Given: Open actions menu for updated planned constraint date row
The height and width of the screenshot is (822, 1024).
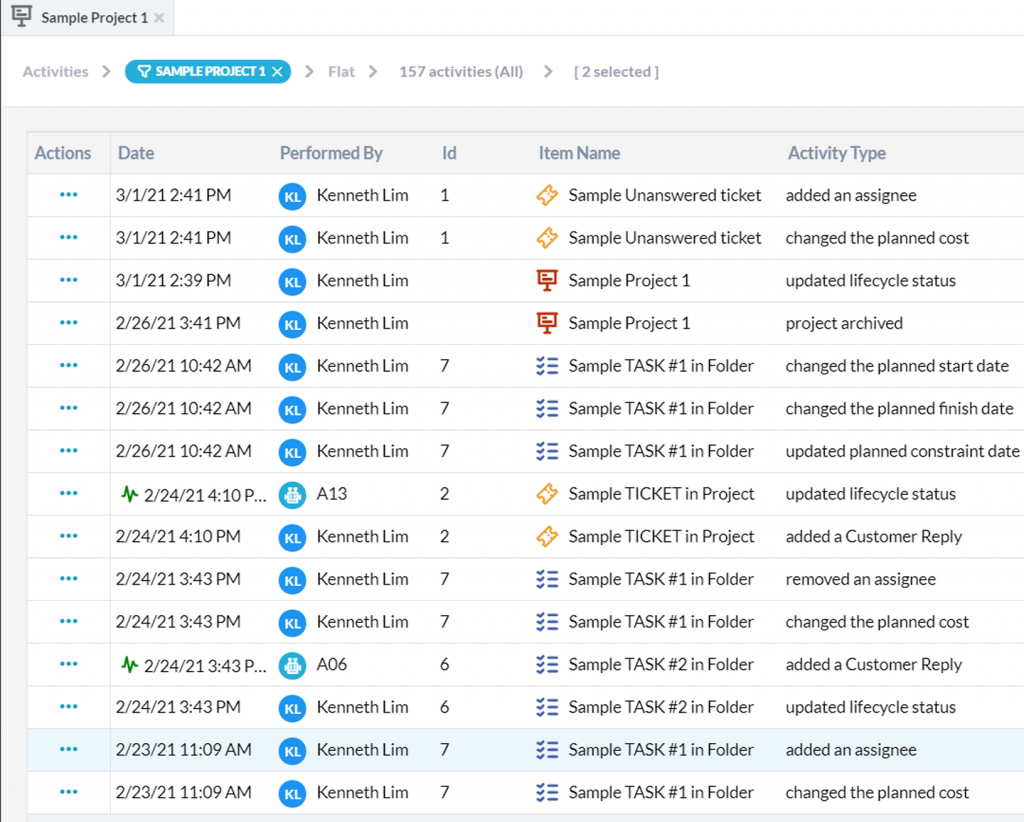Looking at the screenshot, I should click(x=68, y=451).
